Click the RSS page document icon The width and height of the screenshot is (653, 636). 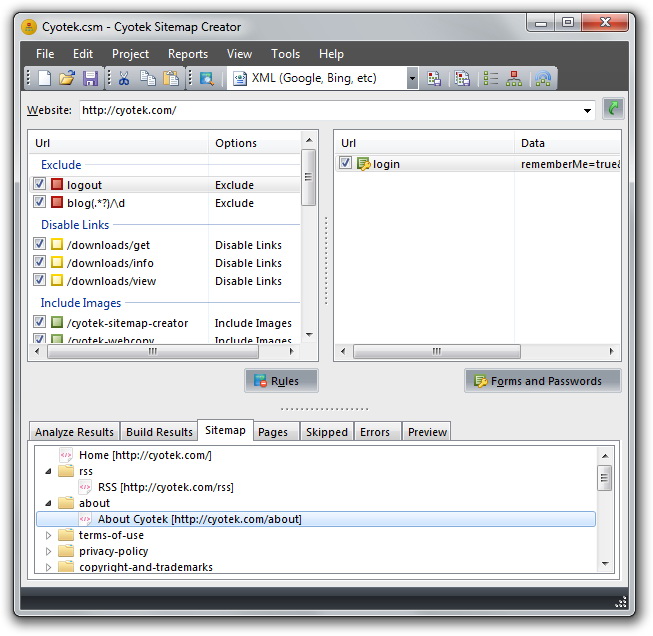(x=85, y=486)
